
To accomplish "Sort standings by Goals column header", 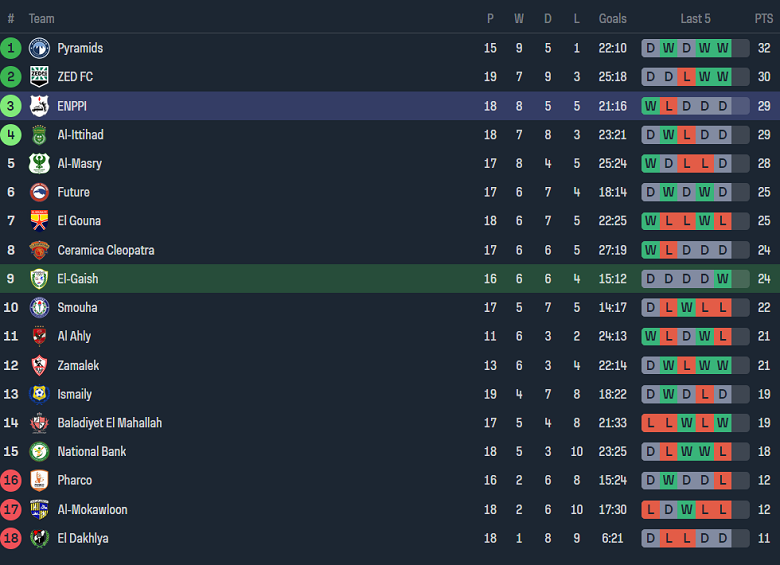I will (x=612, y=19).
